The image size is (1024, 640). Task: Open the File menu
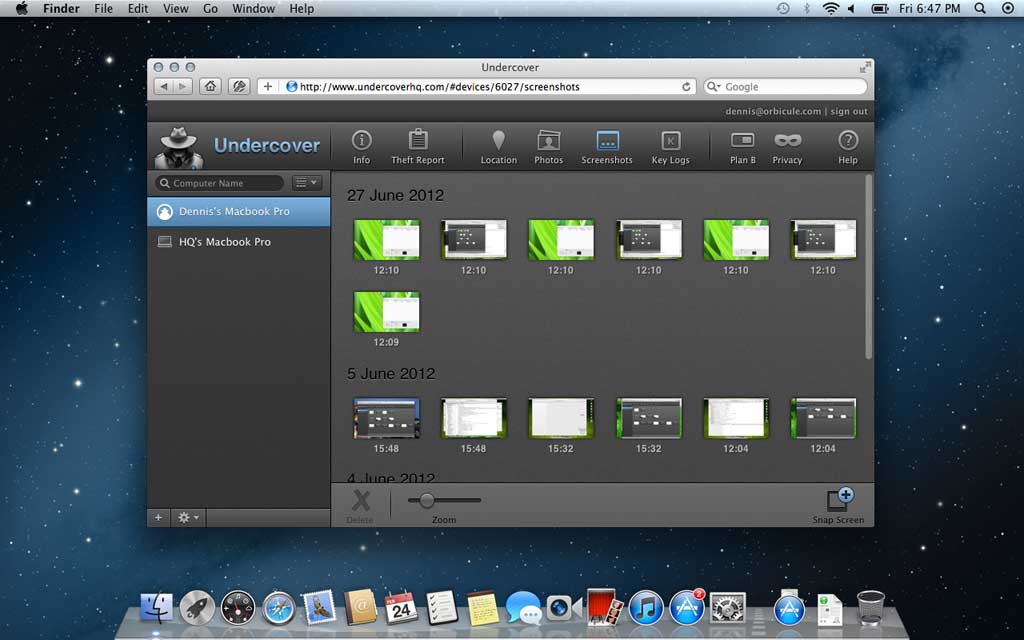(103, 8)
